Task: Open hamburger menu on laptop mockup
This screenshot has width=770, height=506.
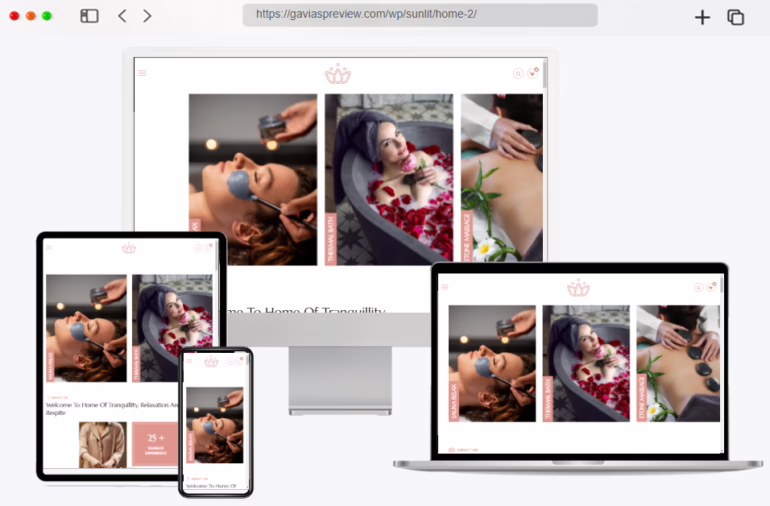Action: 444,287
